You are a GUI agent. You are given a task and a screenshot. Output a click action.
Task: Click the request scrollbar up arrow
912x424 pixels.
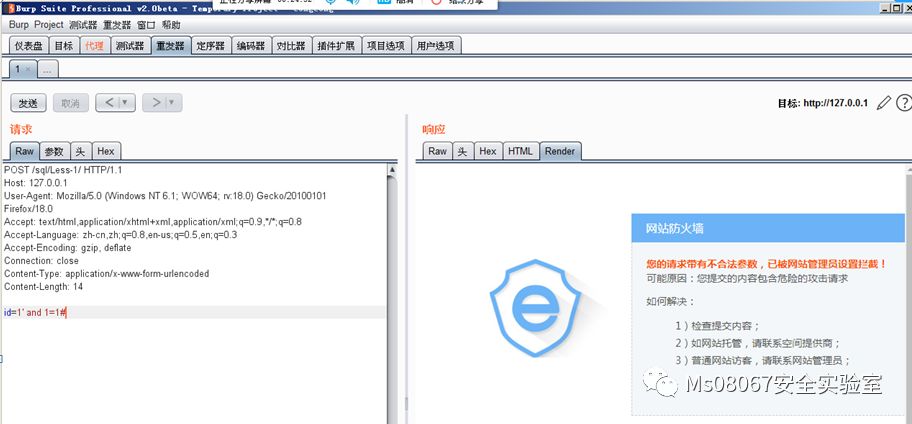pos(392,170)
